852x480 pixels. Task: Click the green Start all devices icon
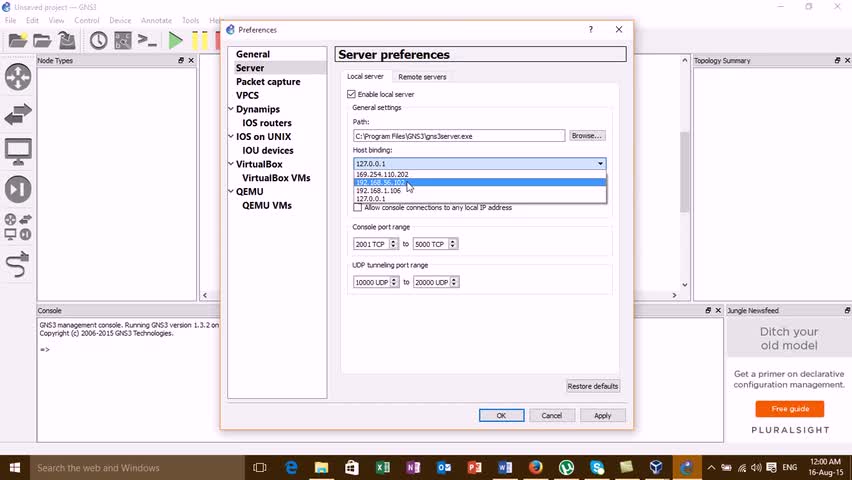[176, 40]
